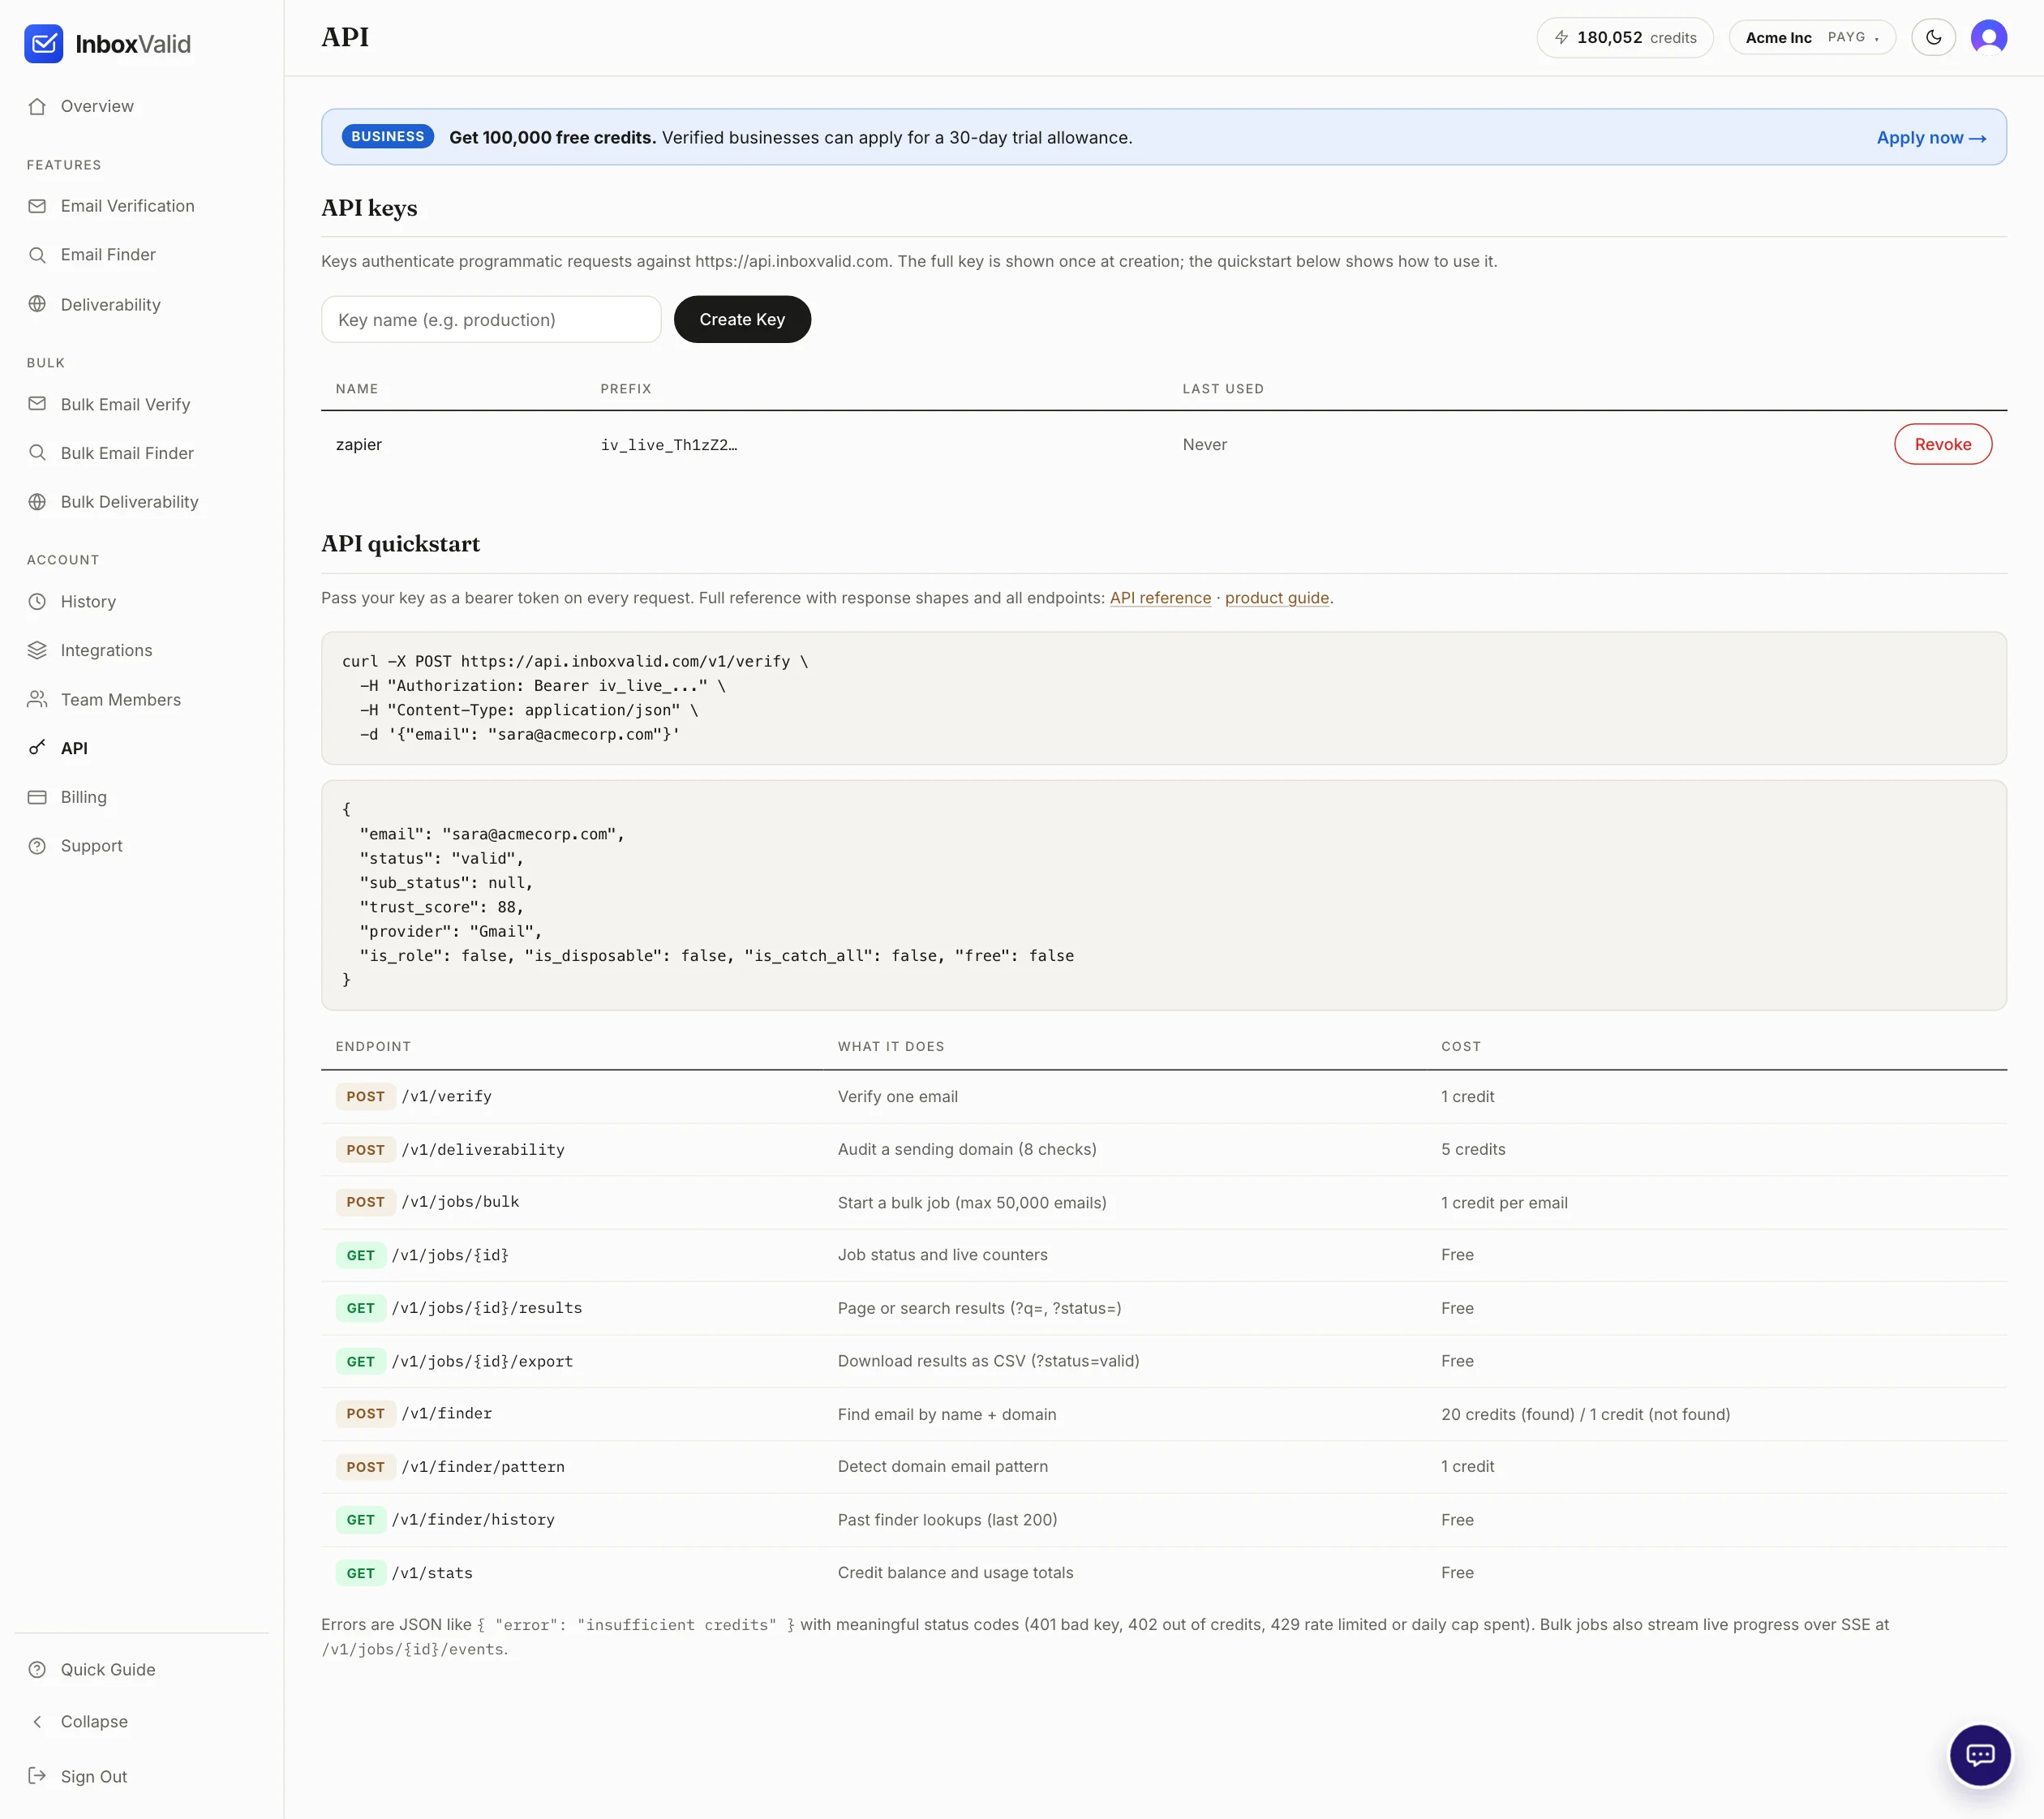Open the API reference link

click(x=1160, y=598)
